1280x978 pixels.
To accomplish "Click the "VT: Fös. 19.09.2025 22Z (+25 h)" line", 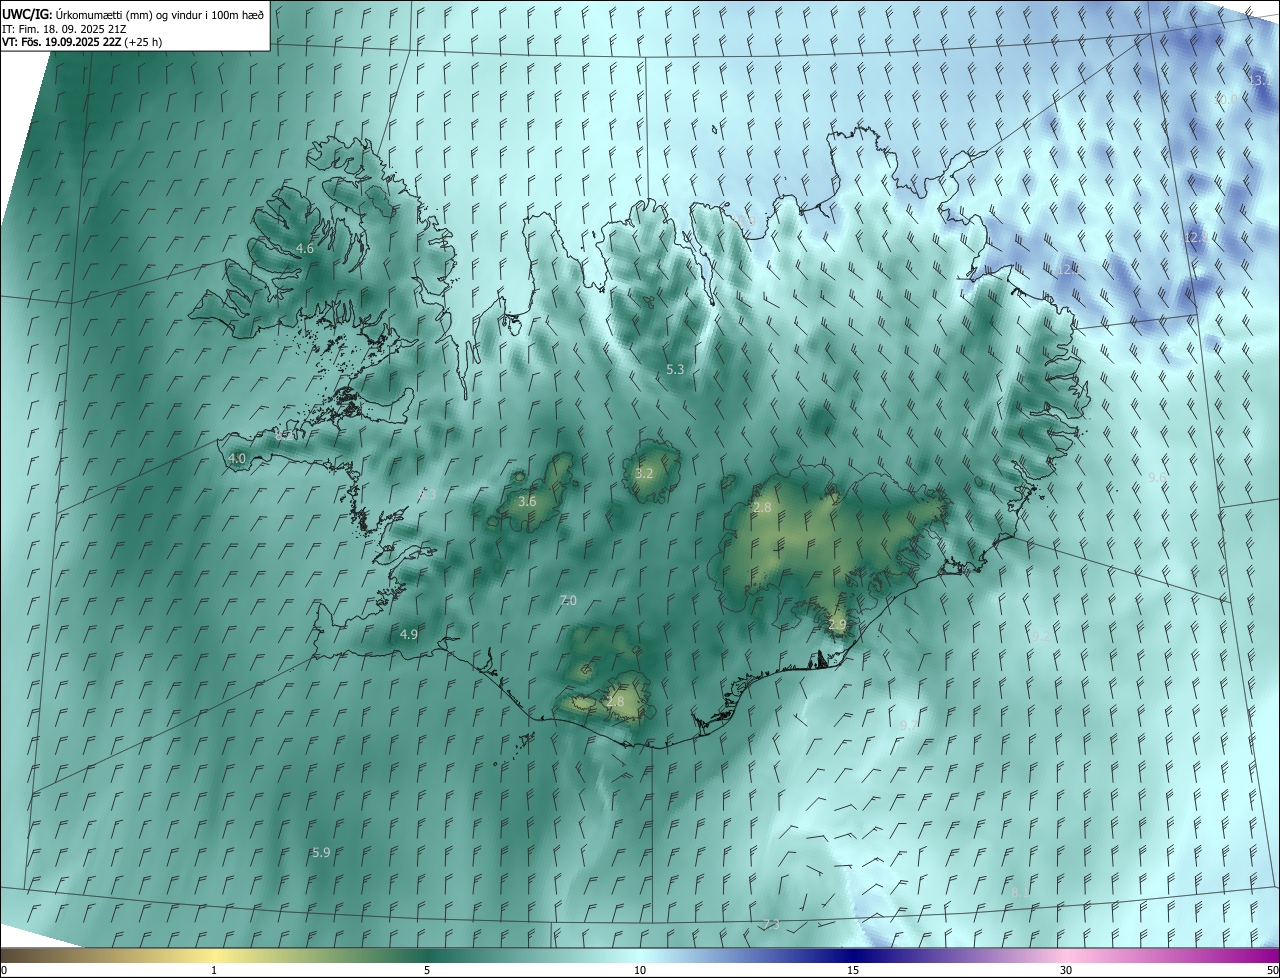I will click(x=82, y=42).
